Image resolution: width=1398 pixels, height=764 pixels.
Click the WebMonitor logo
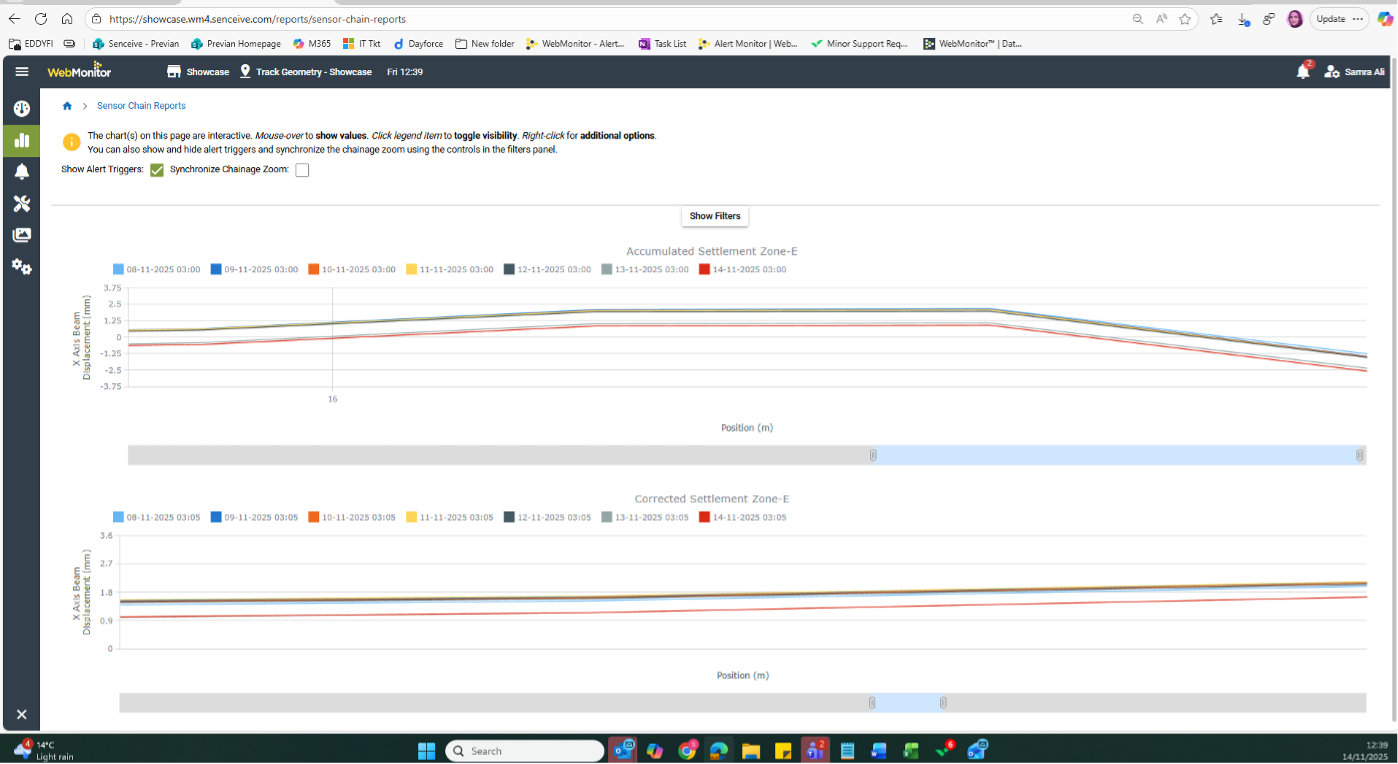(79, 72)
